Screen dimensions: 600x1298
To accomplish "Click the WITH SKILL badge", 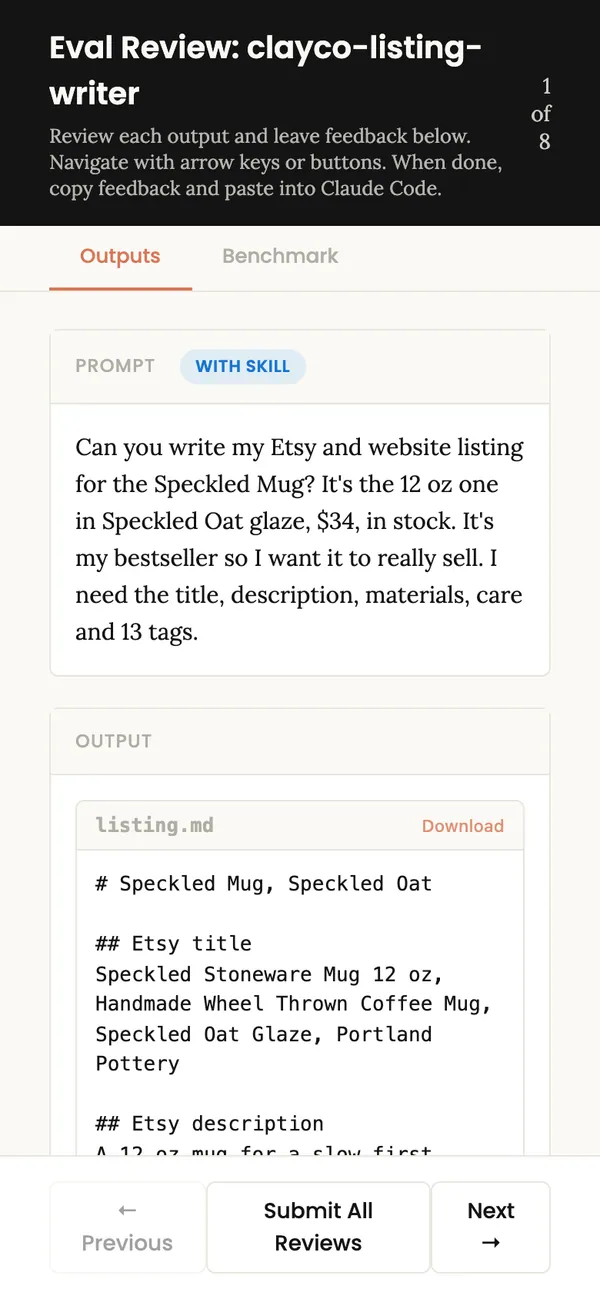I will coord(243,366).
